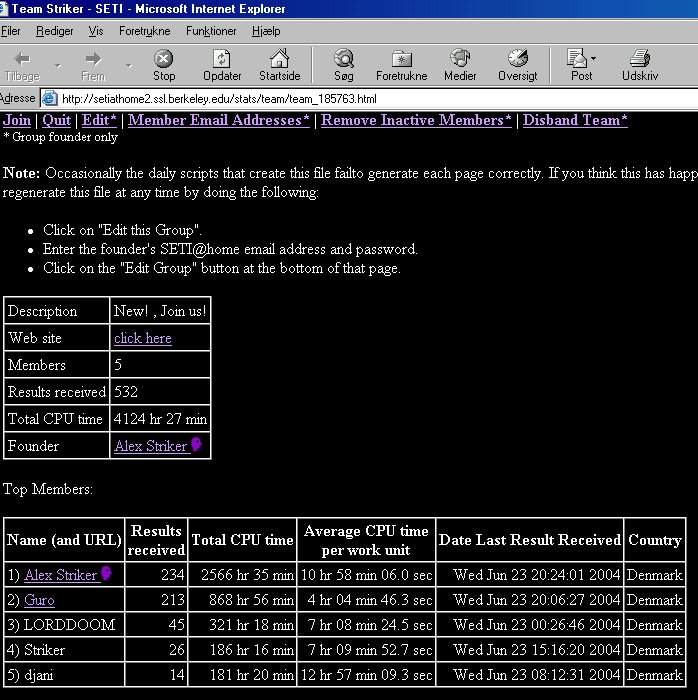Open the Guro member link
The height and width of the screenshot is (700, 698).
[39, 600]
